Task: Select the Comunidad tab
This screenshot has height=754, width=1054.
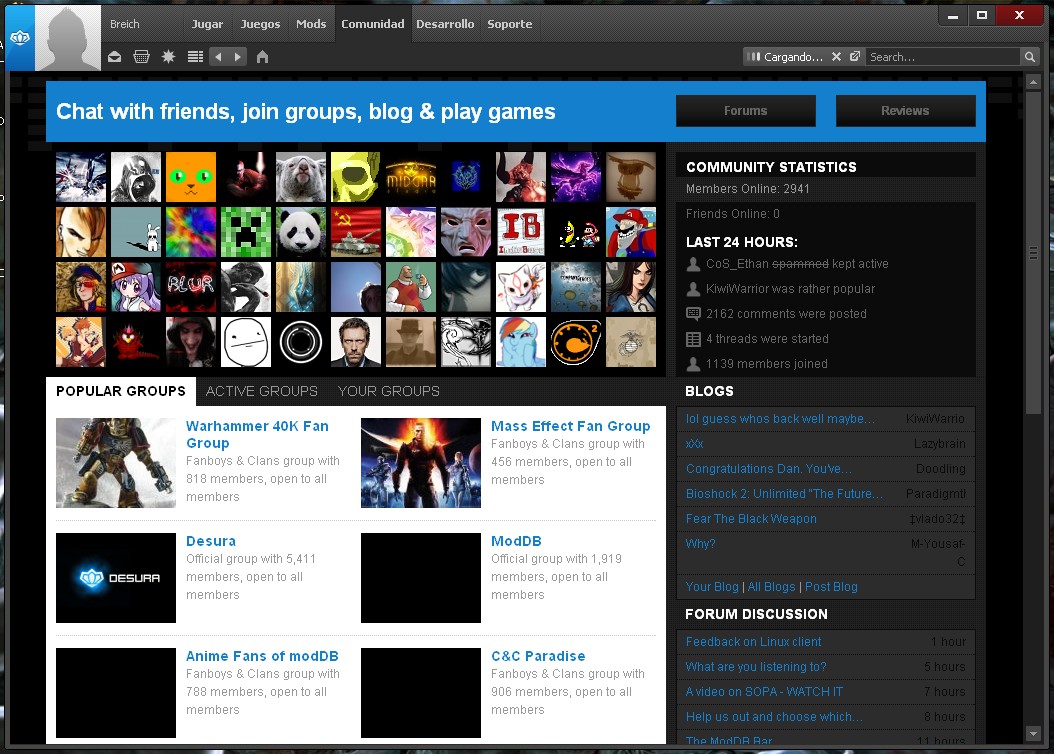Action: 372,24
